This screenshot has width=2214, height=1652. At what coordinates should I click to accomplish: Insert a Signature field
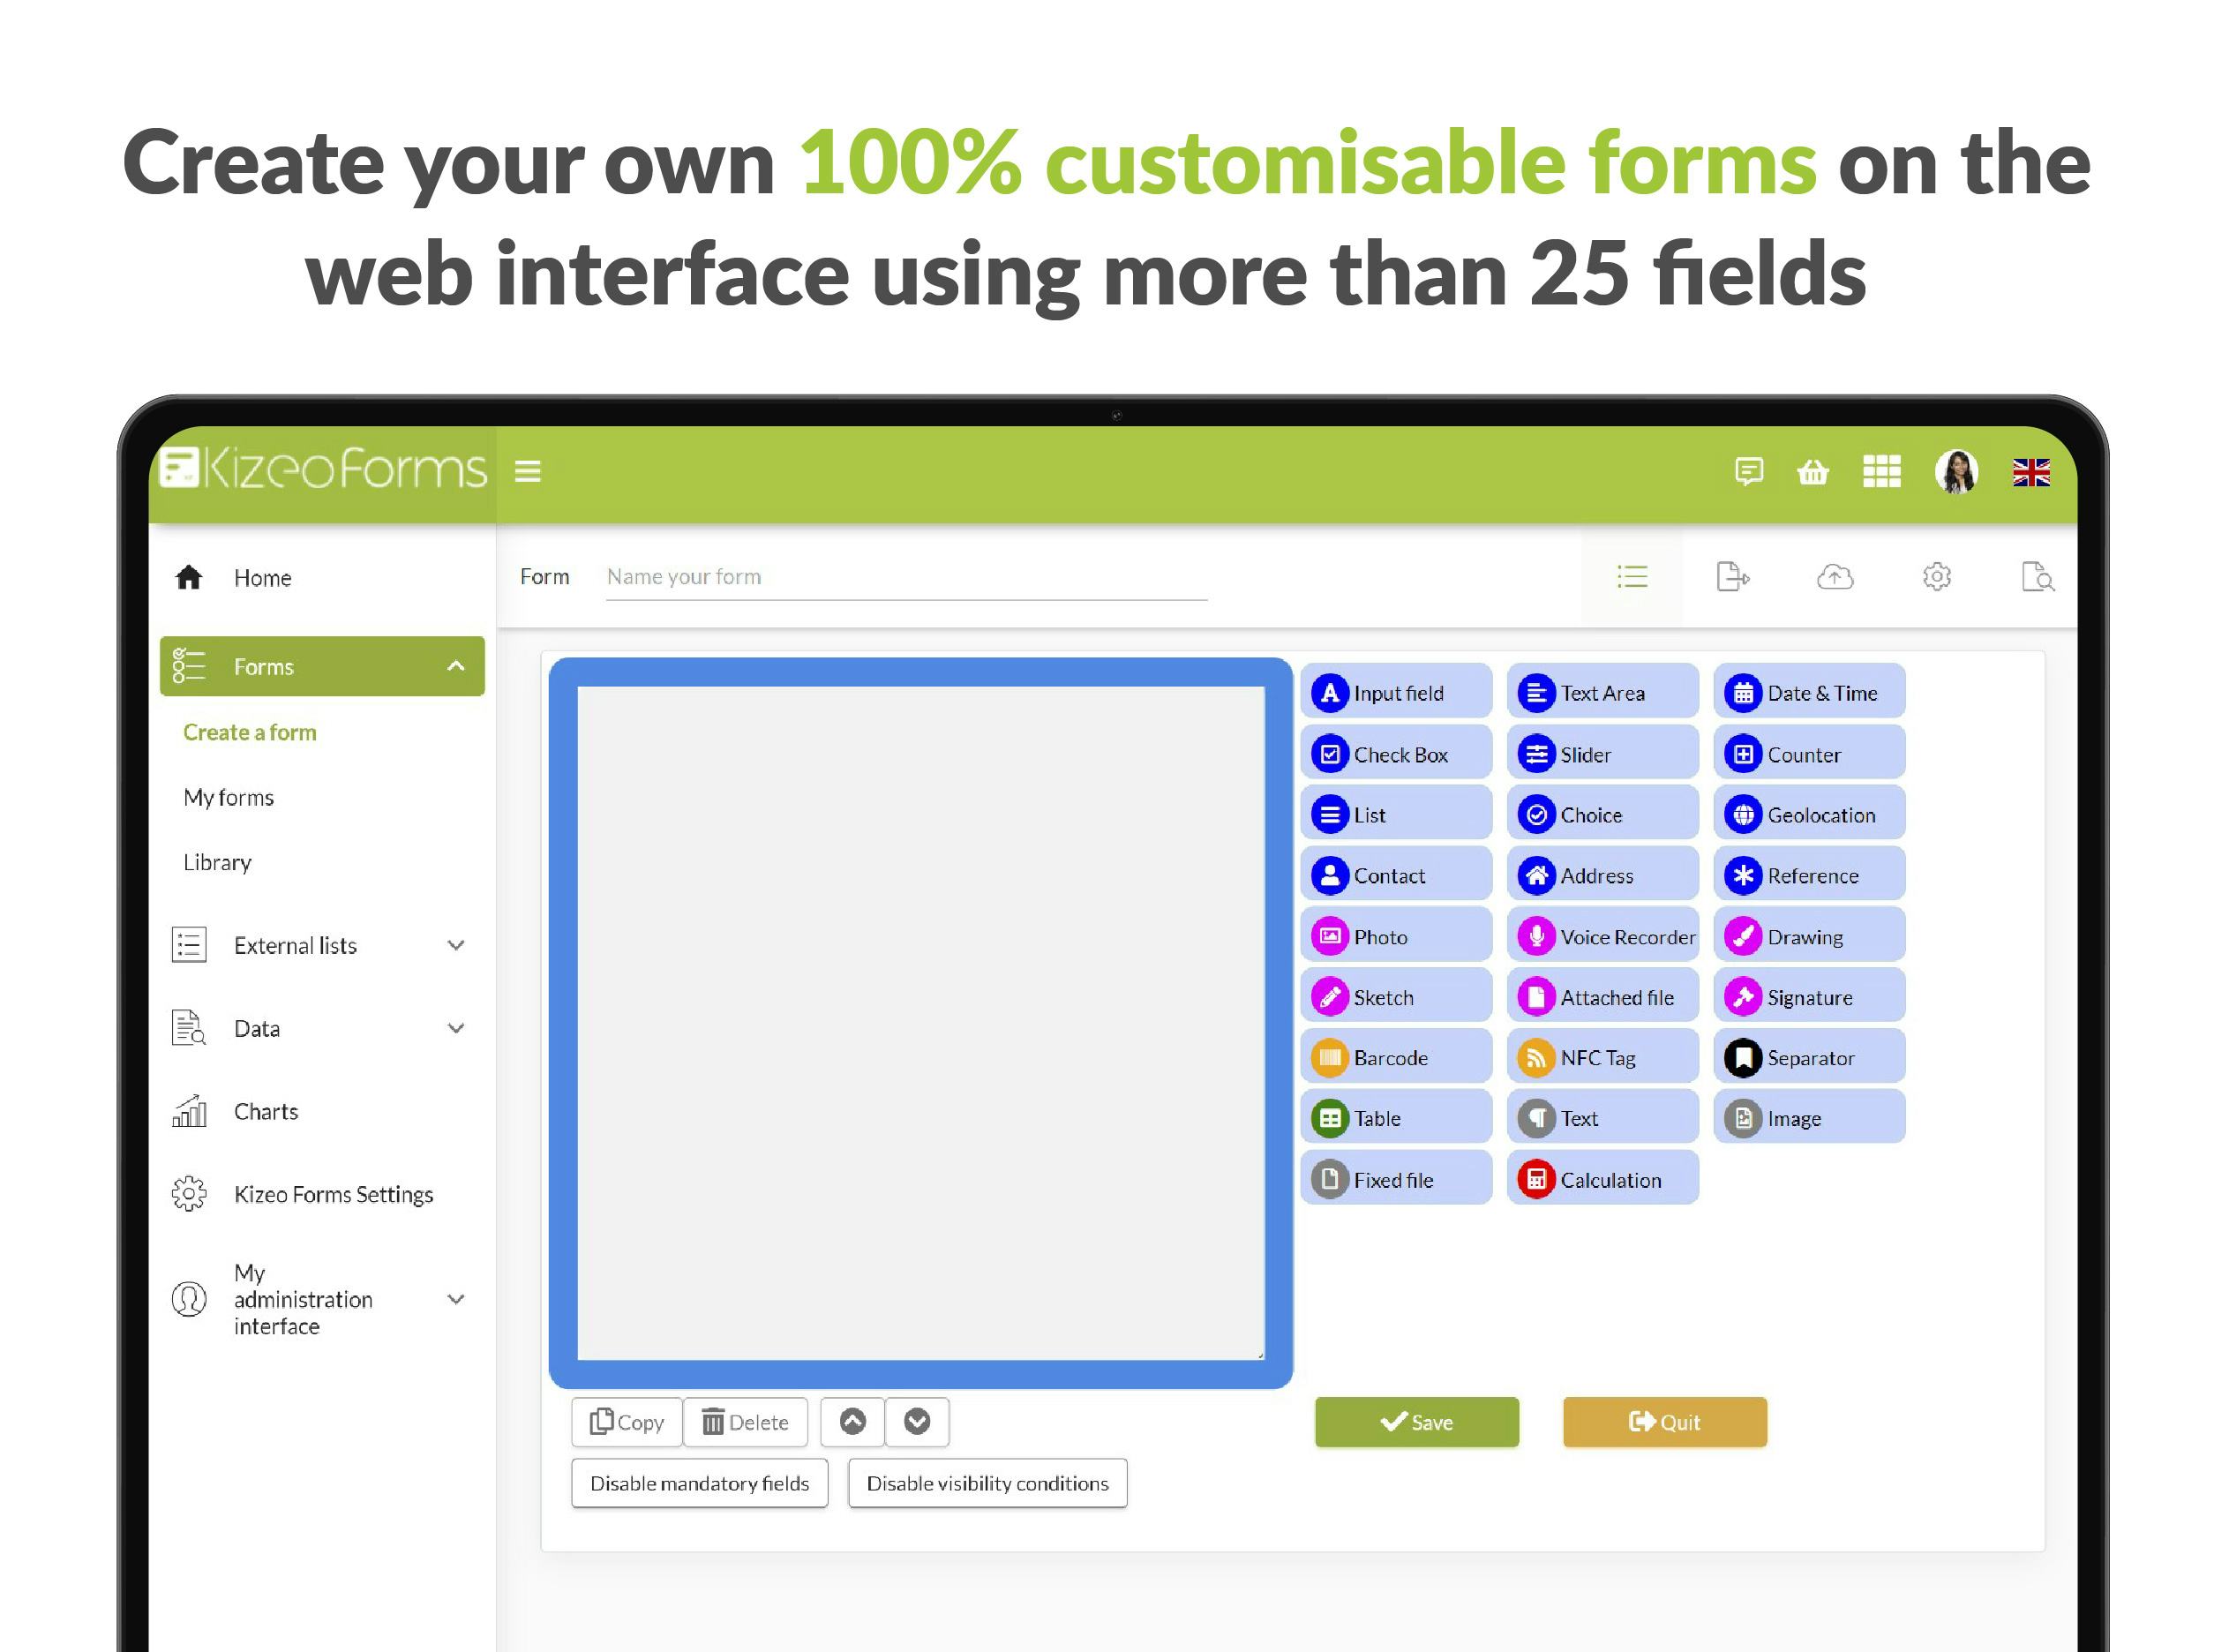1808,997
